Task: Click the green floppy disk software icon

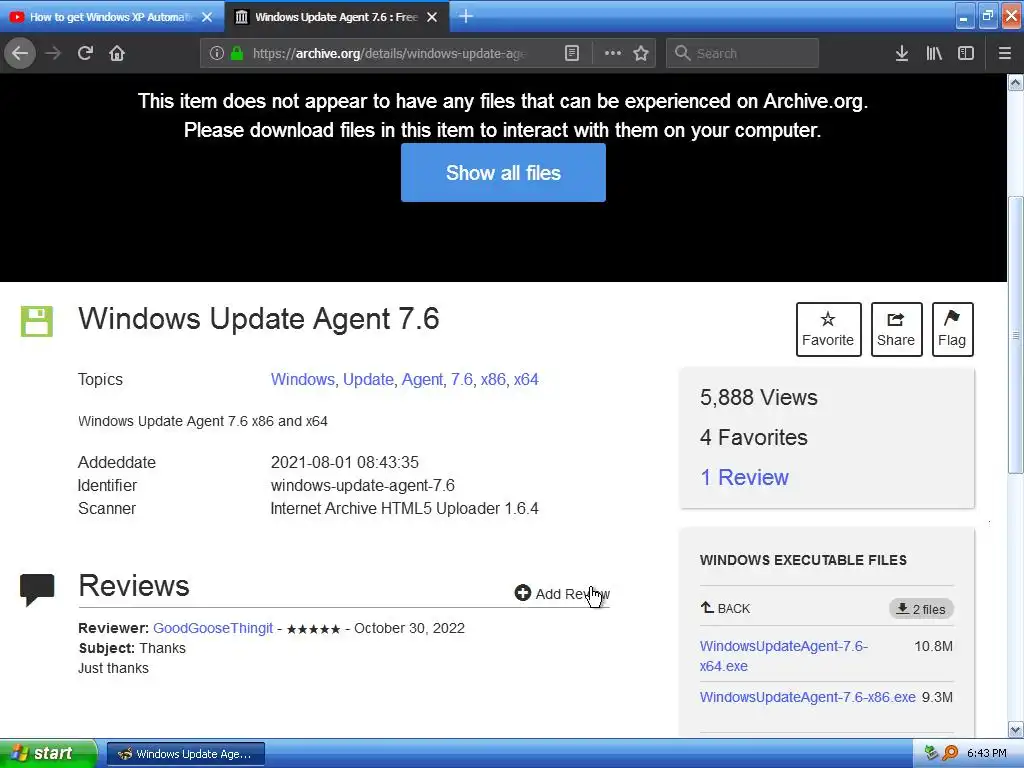Action: (x=37, y=321)
